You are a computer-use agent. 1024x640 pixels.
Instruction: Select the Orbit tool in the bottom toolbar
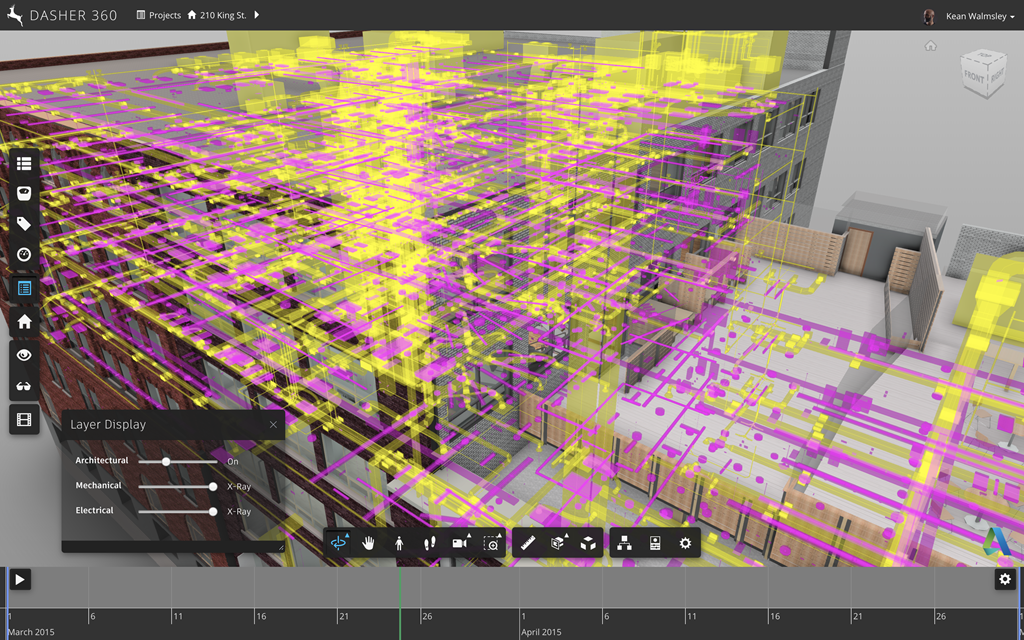click(x=340, y=543)
